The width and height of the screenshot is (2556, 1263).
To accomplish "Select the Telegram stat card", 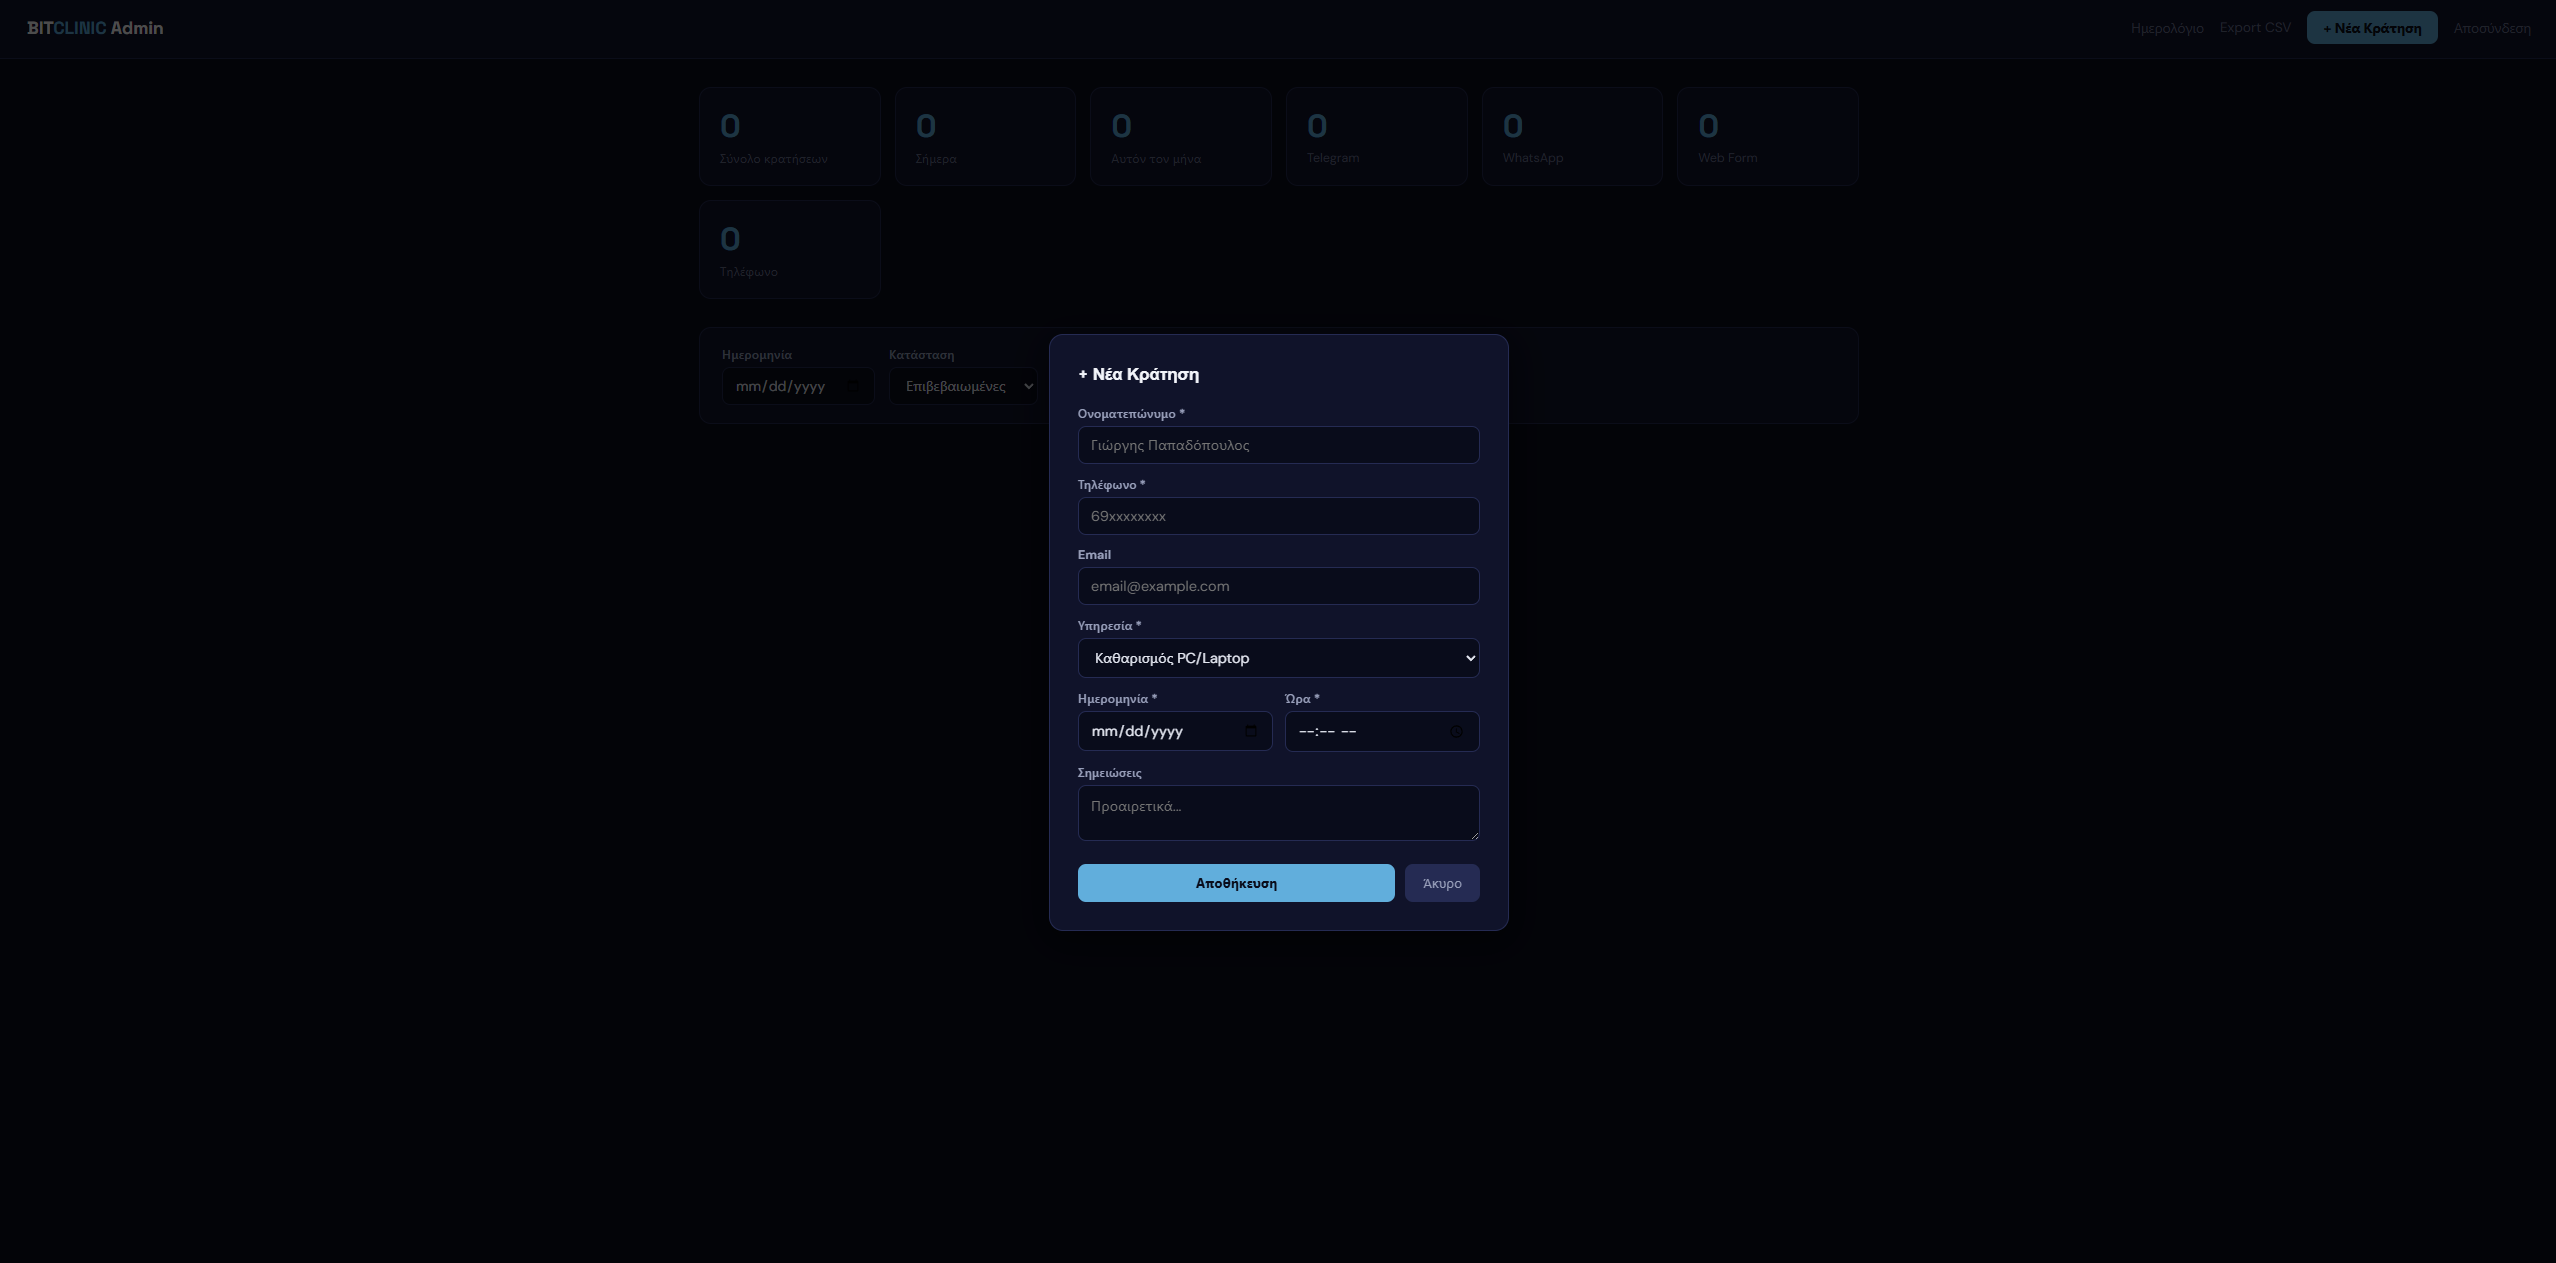I will (1377, 136).
